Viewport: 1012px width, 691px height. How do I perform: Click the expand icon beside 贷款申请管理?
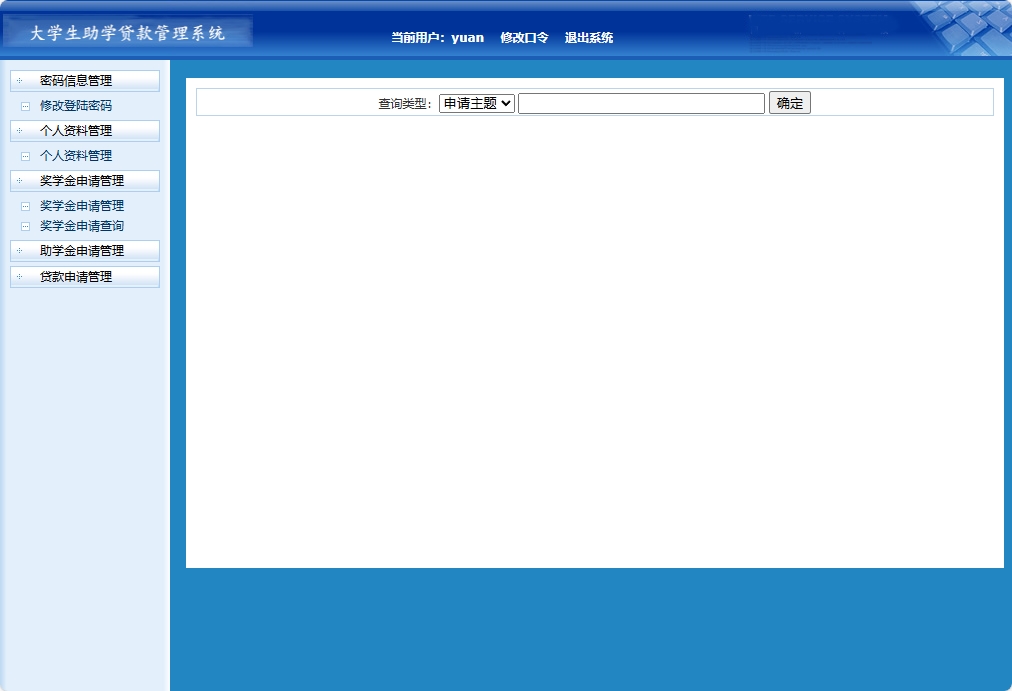(x=22, y=277)
